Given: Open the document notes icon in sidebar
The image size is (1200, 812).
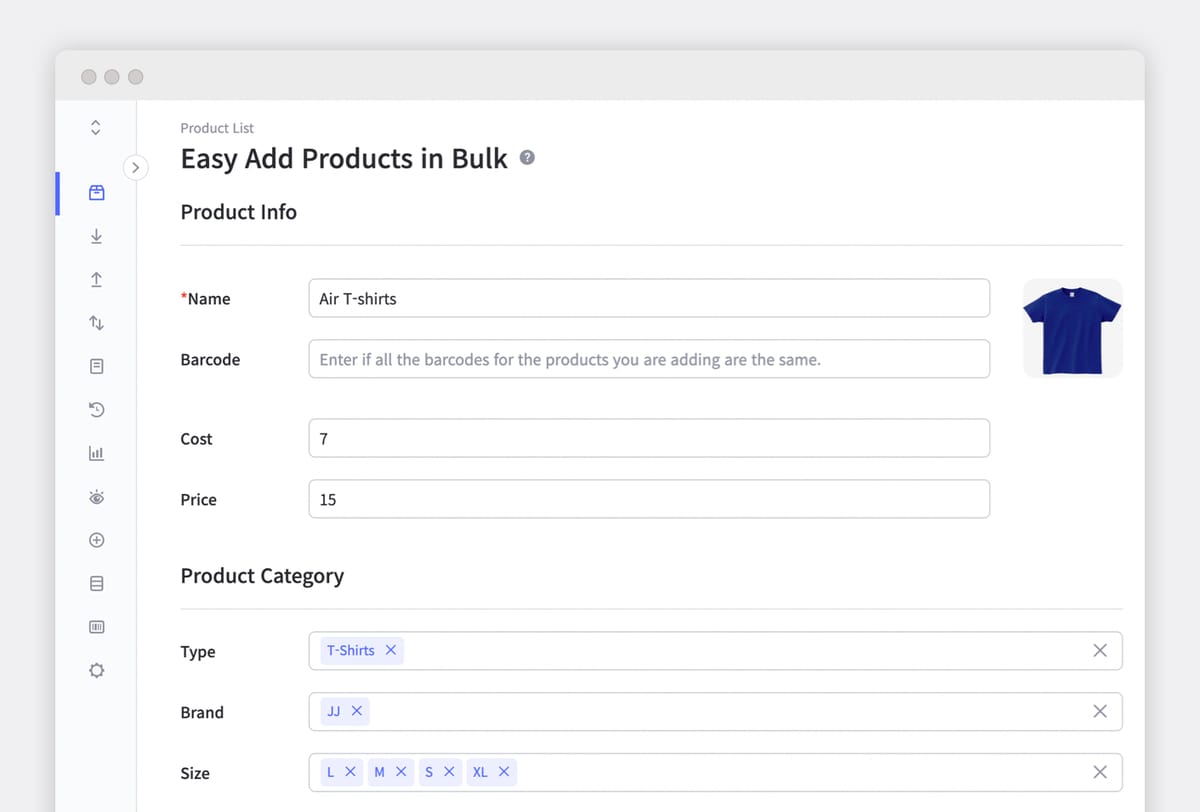Looking at the screenshot, I should tap(96, 366).
